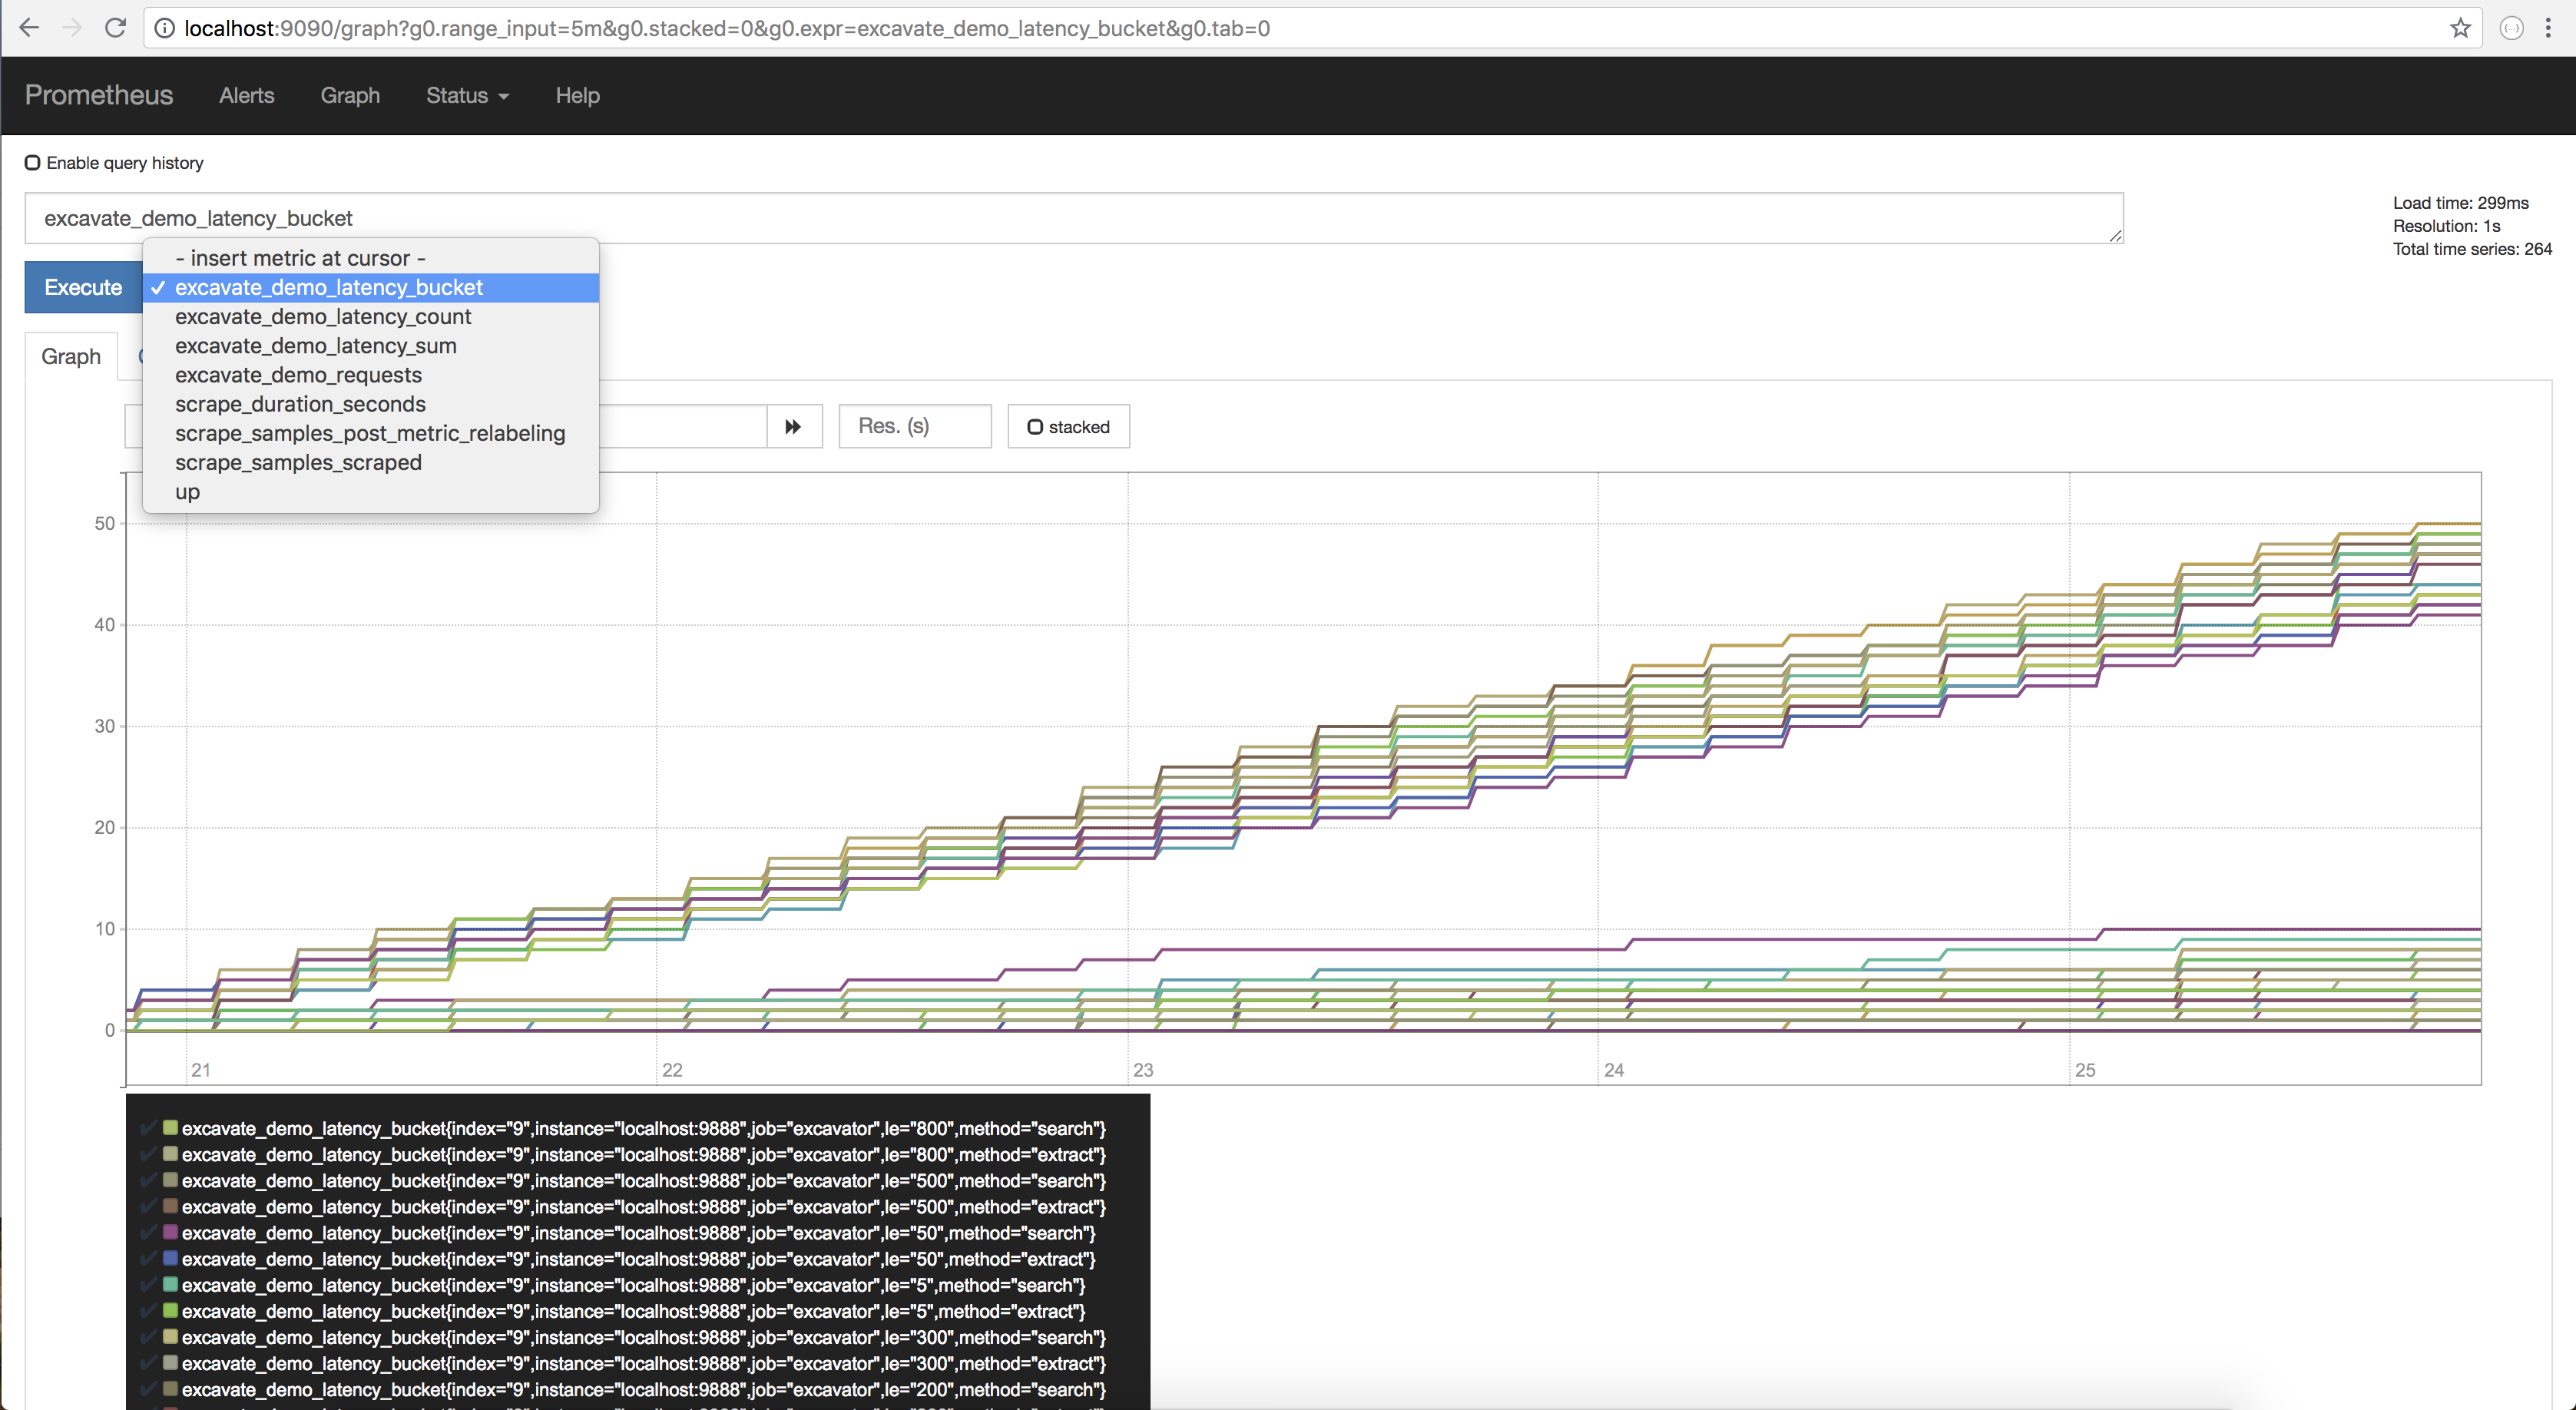Click the browser forward arrow
The image size is (2576, 1410).
(72, 28)
